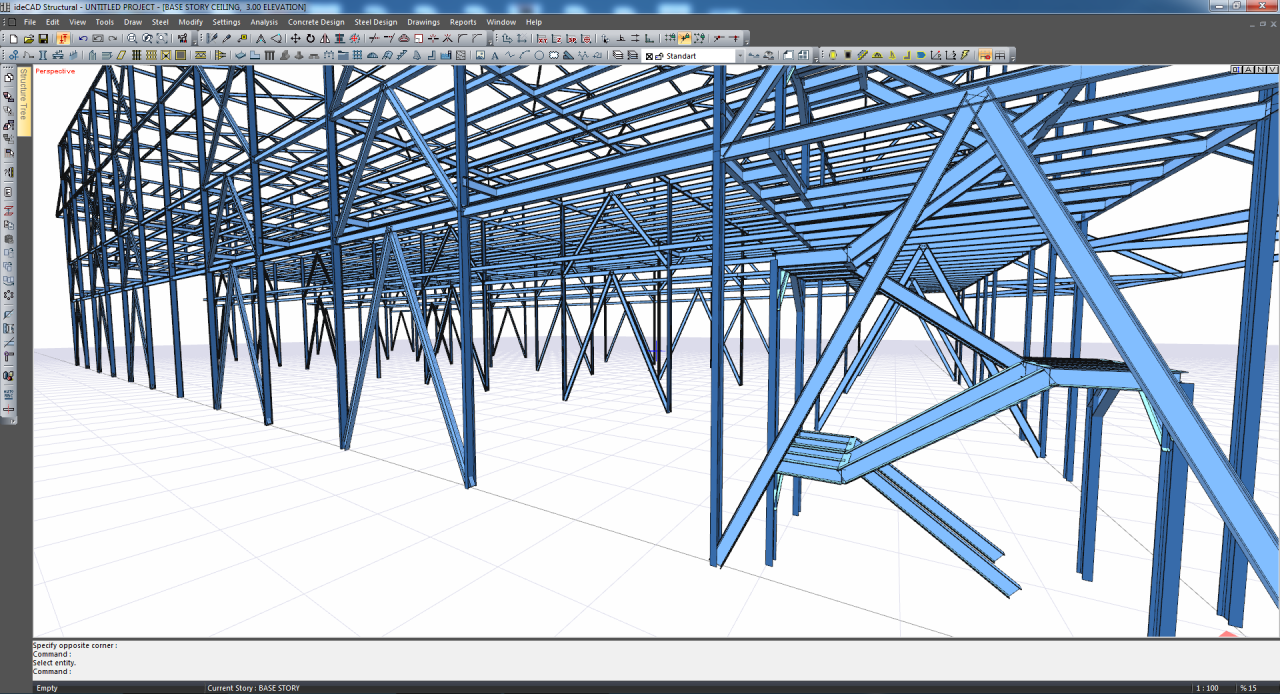
Task: Toggle the table-grid button at steel toolbar end
Action: click(x=1000, y=55)
